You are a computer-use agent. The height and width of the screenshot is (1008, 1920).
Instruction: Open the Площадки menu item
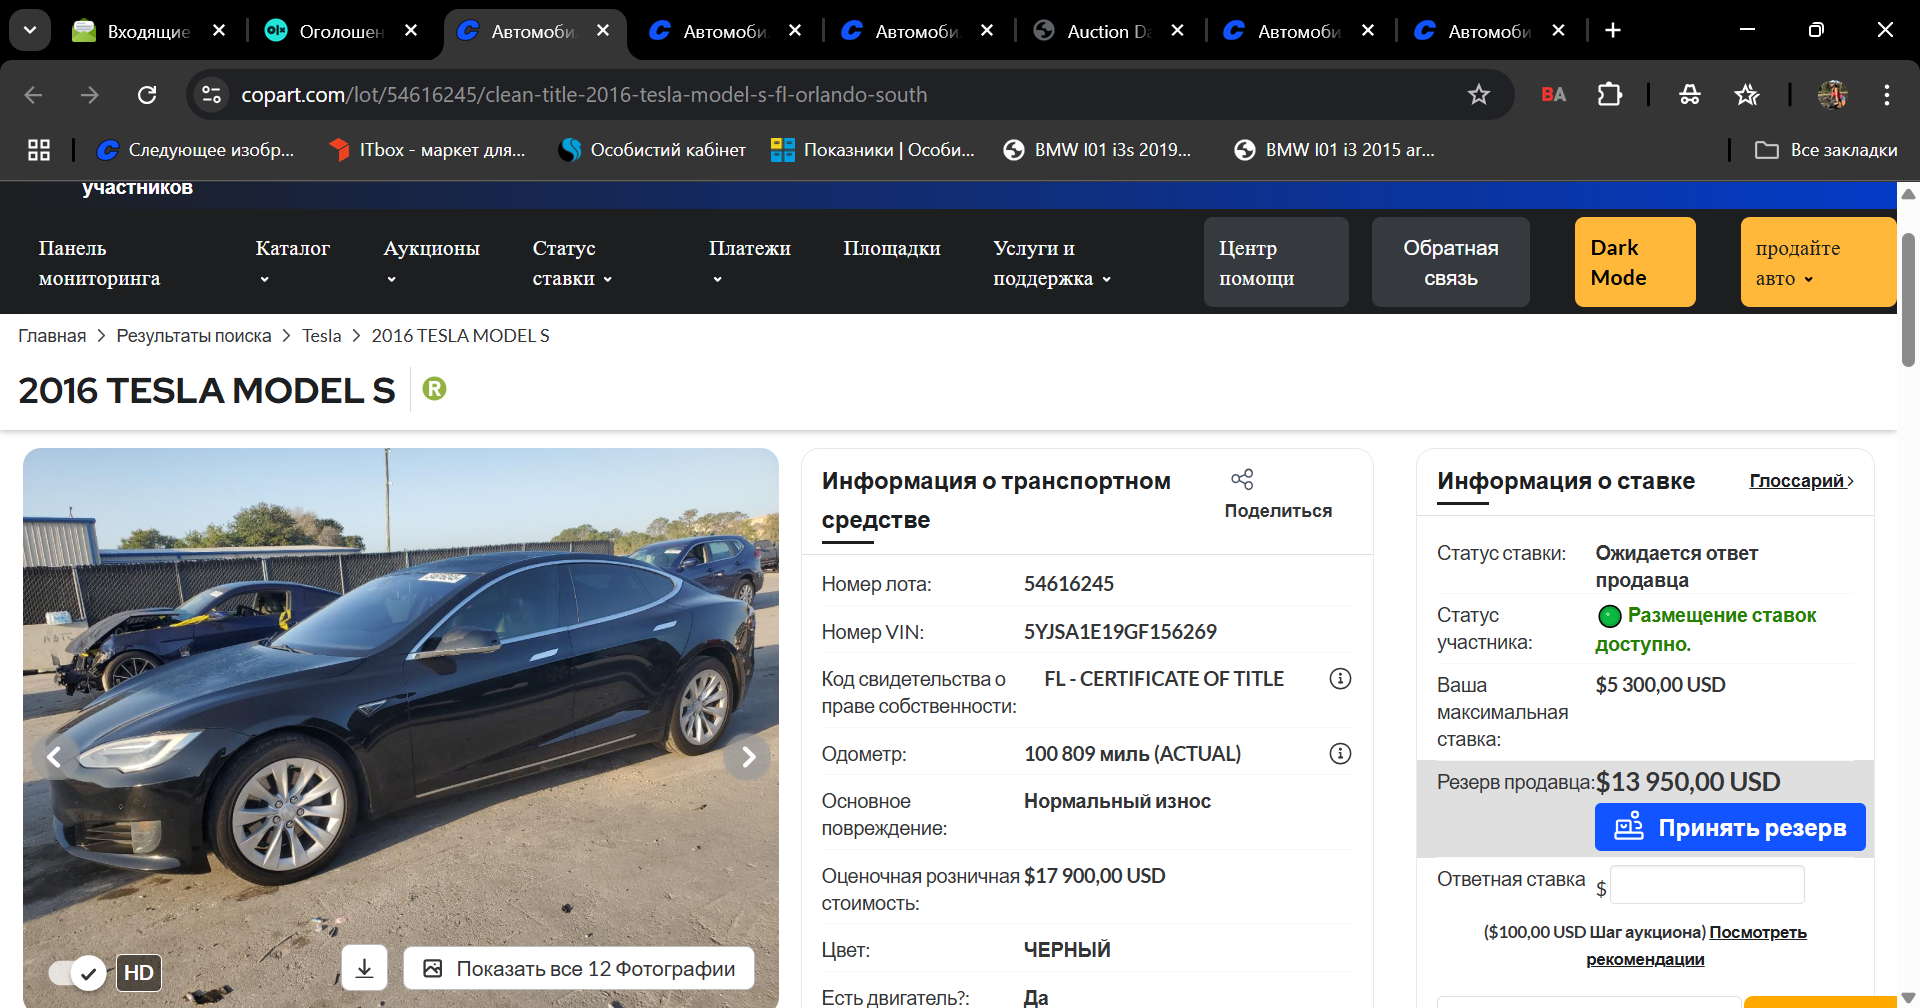coord(892,248)
